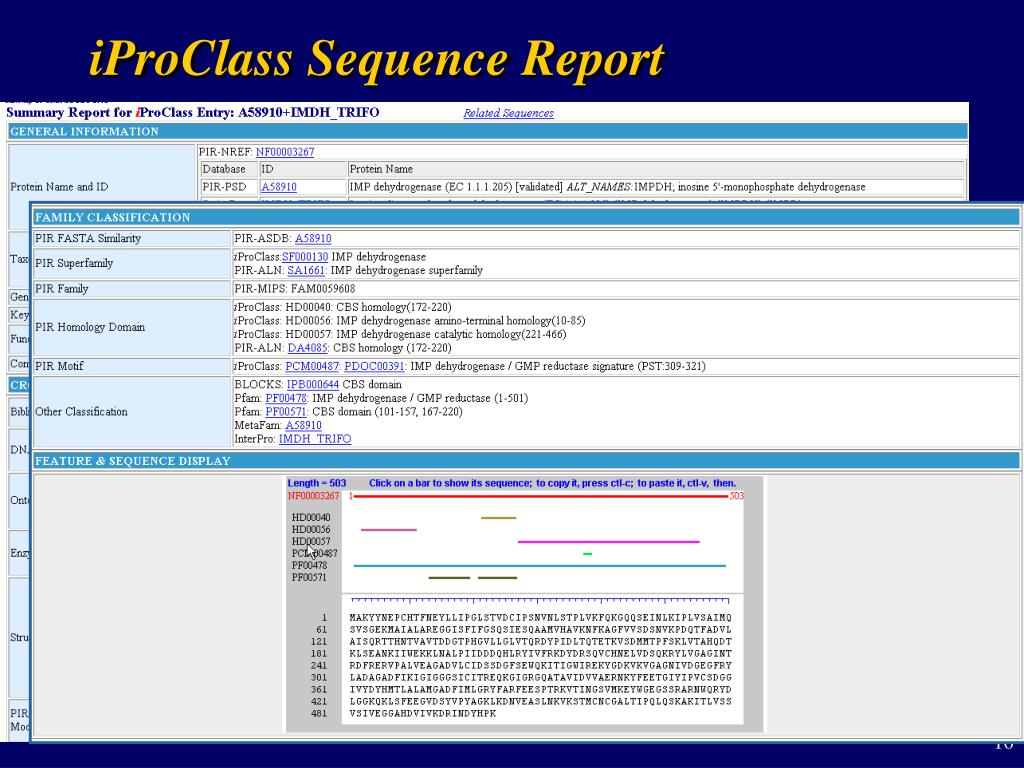Select the 'PIR Homology Domain' row label
This screenshot has width=1024, height=768.
tap(90, 327)
